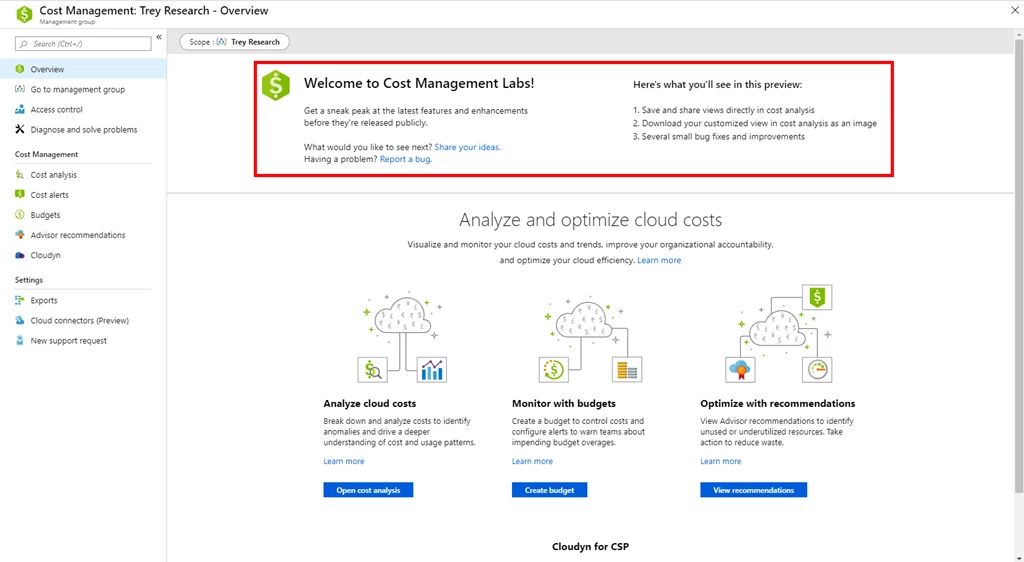The width and height of the screenshot is (1024, 562).
Task: Click Learn more under Analyze cloud costs
Action: 344,461
